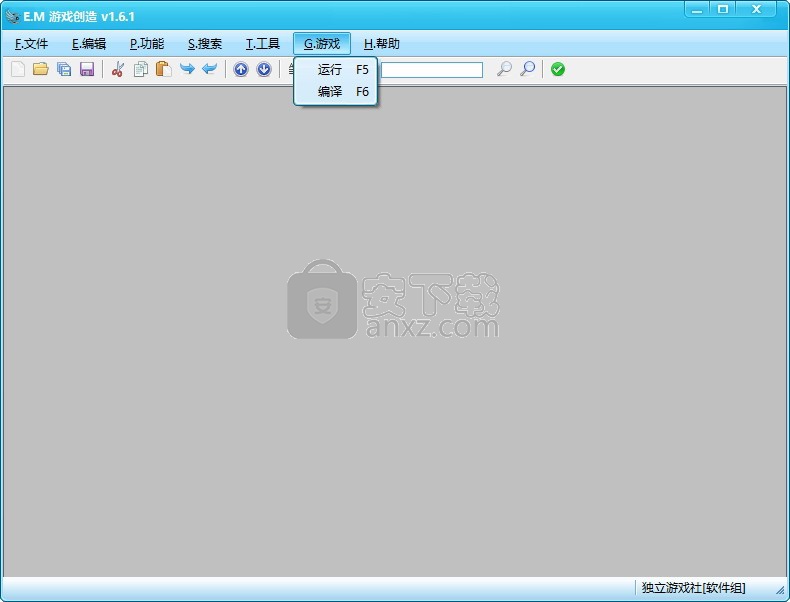Screen dimensions: 790x602
Task: Choose 运行 F5 from the menu
Action: click(x=336, y=70)
